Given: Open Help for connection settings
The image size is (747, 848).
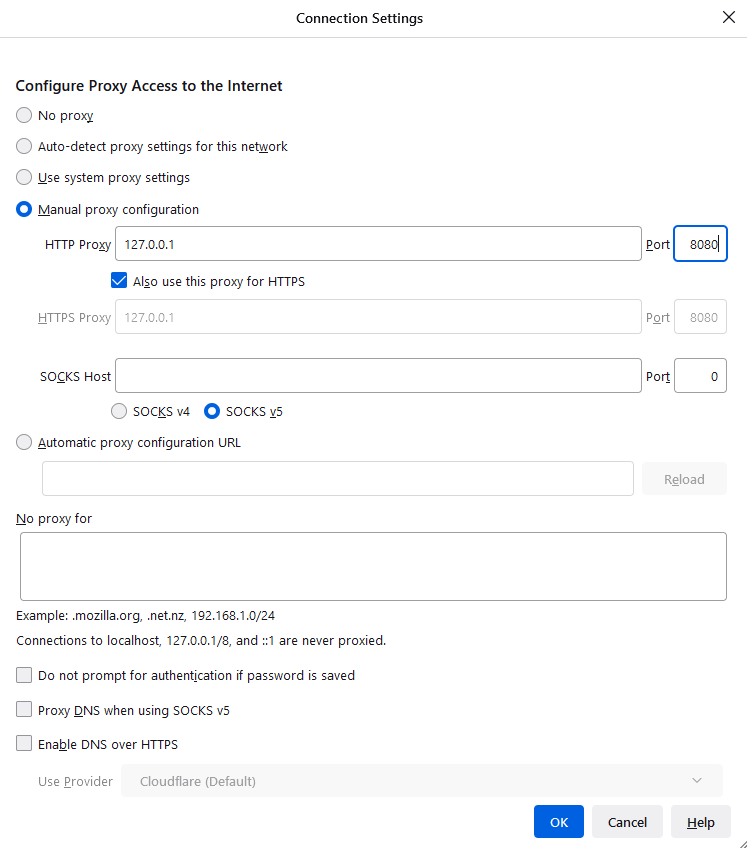Looking at the screenshot, I should (700, 822).
